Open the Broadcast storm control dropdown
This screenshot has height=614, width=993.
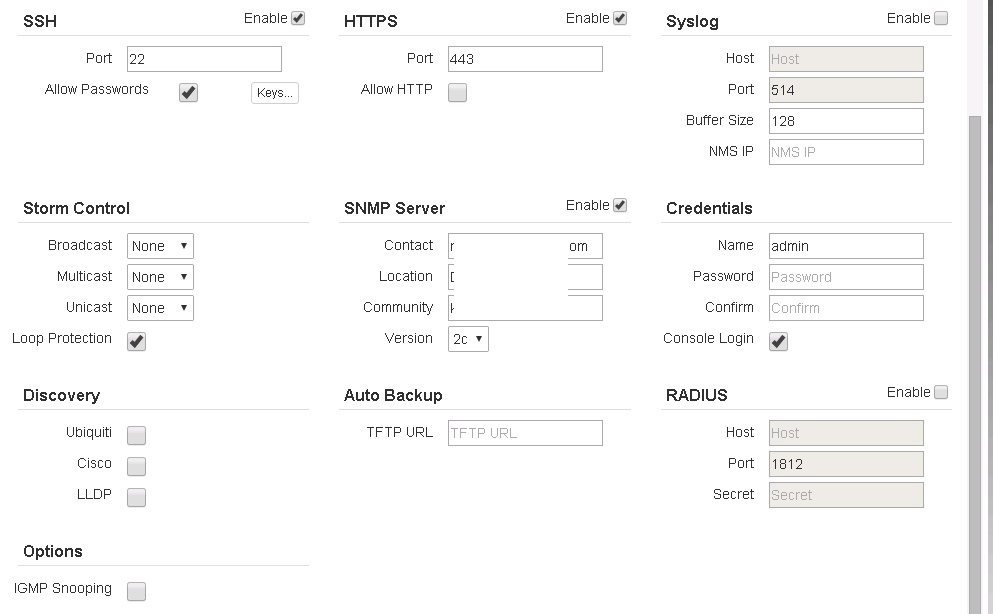[160, 246]
